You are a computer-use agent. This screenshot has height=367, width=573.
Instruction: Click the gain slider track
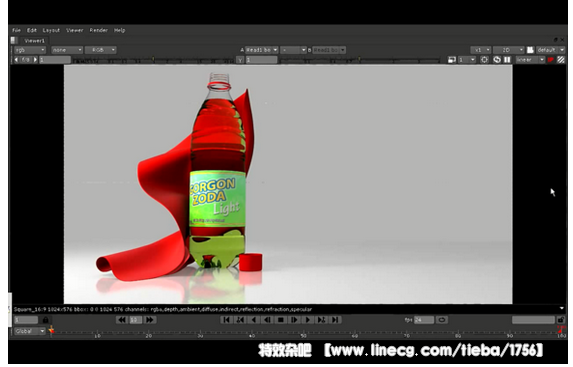(x=152, y=60)
